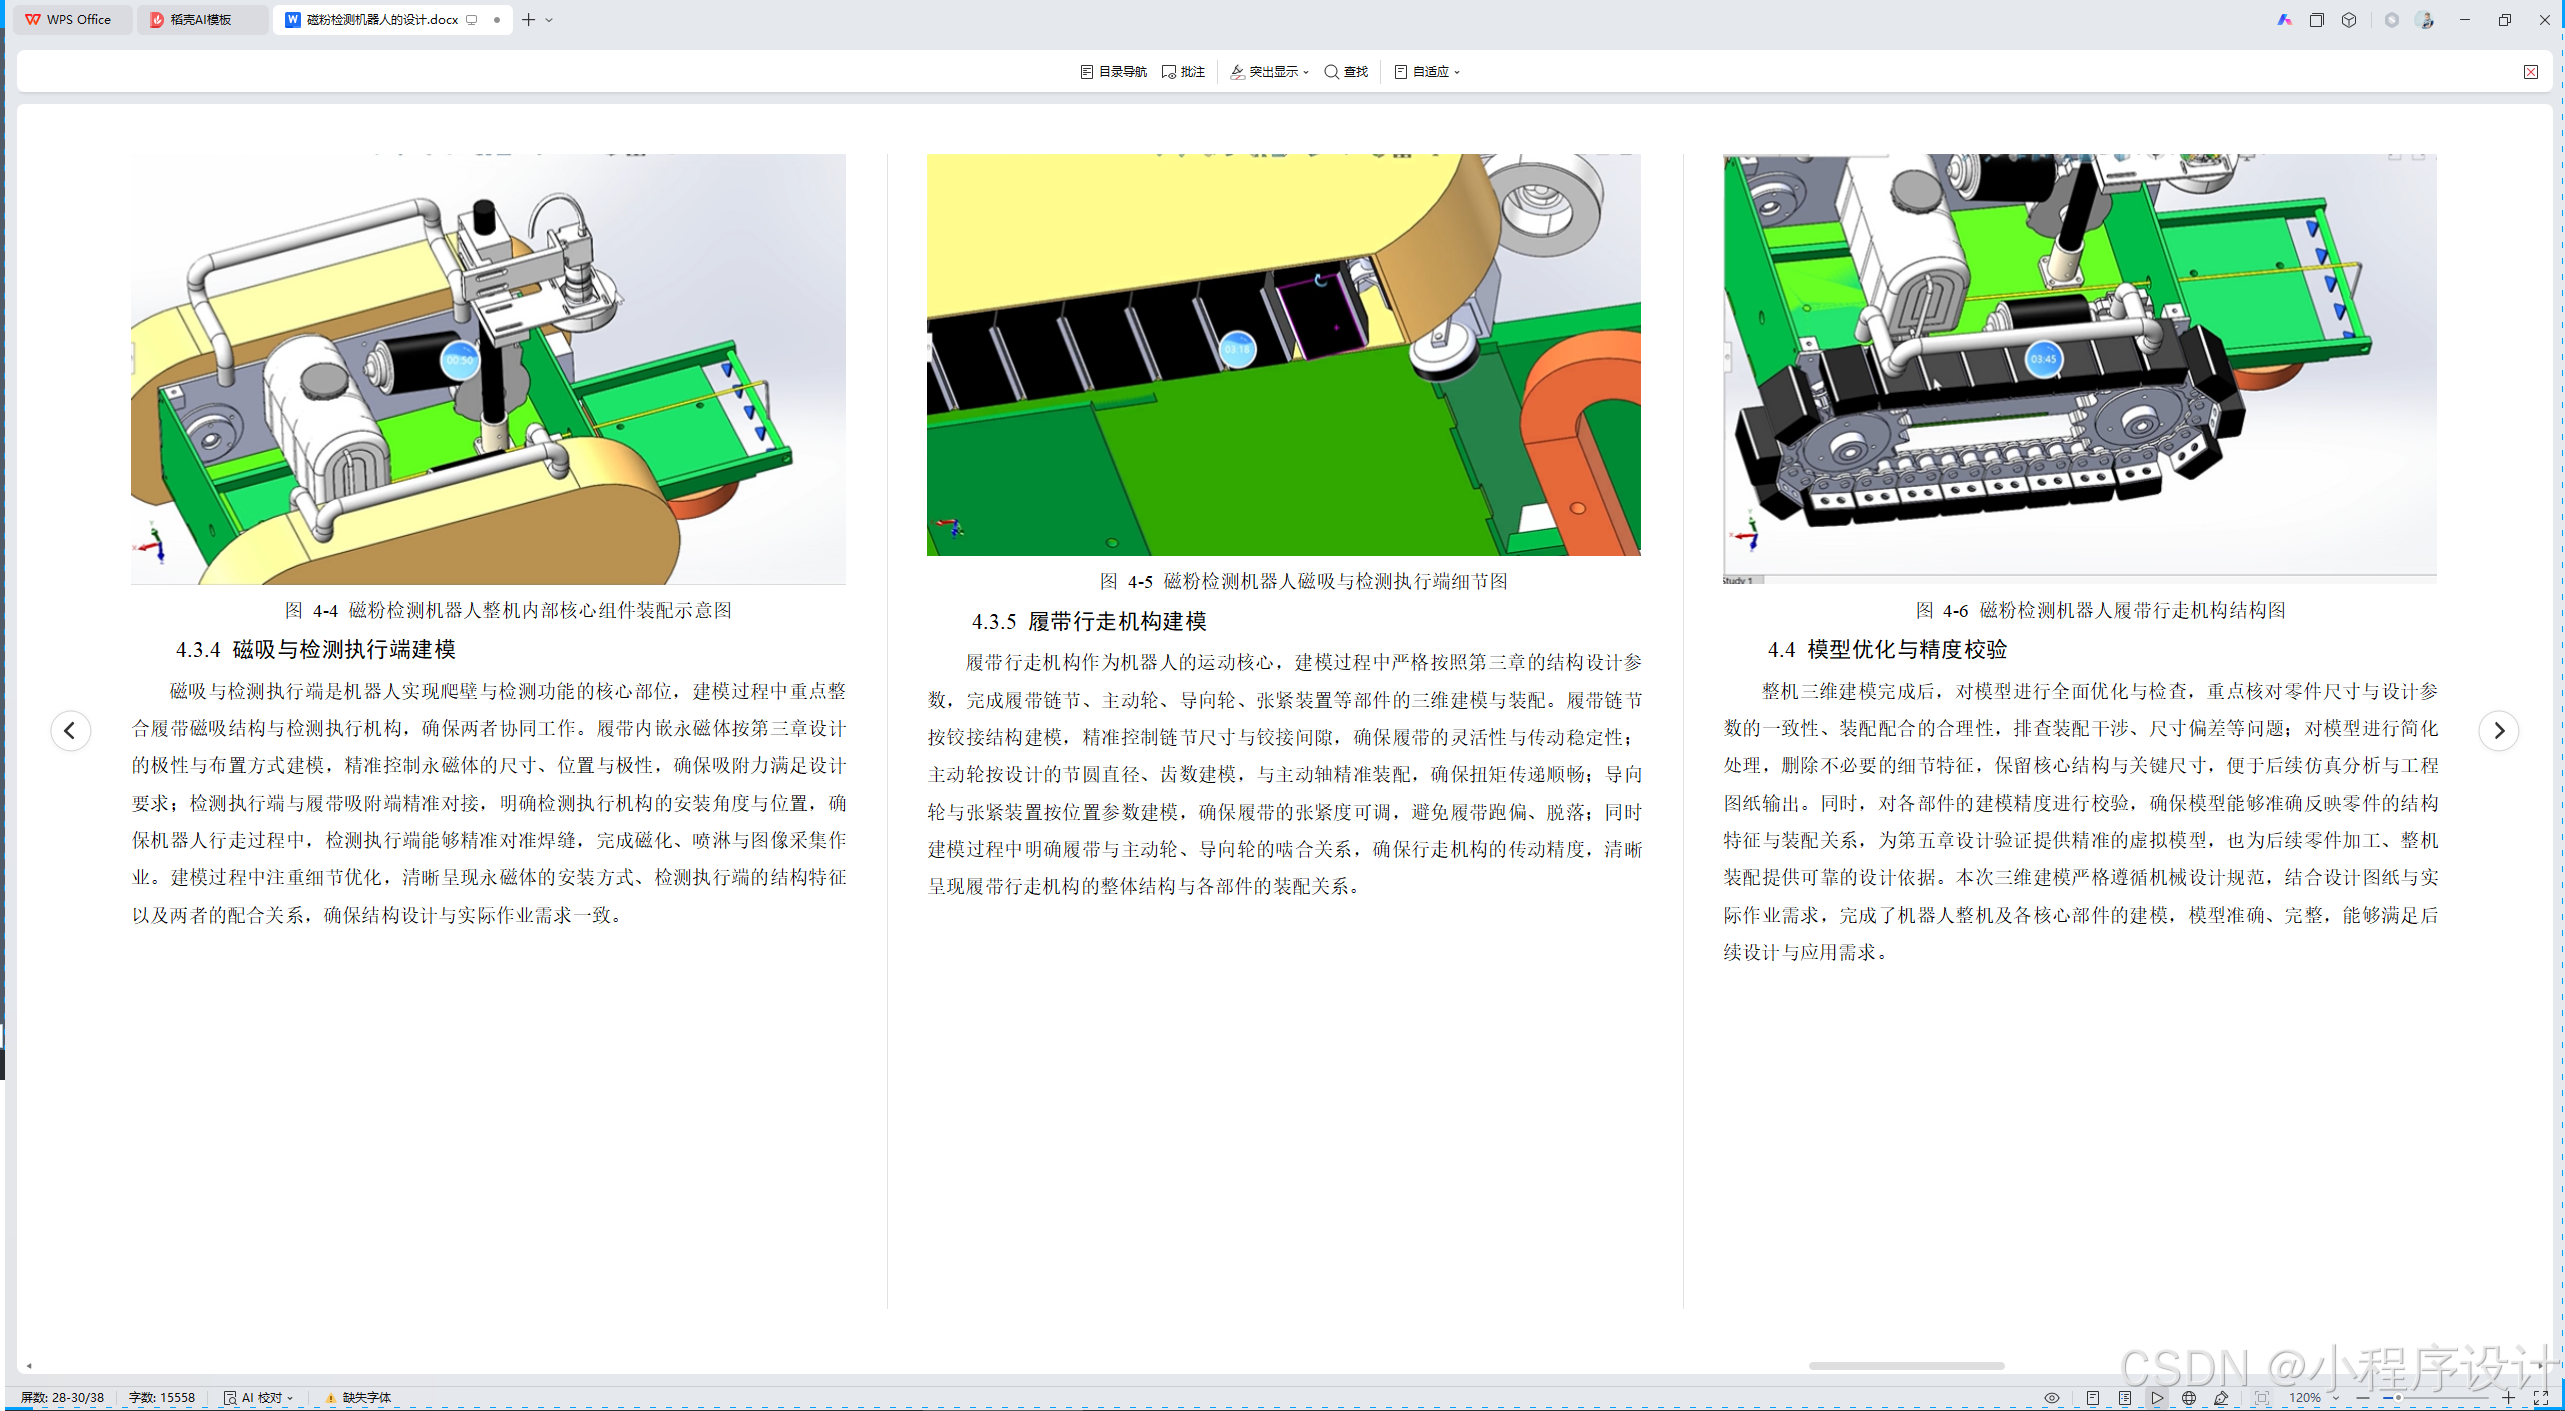Click the zoom in plus button
Viewport: 2565px width, 1411px height.
click(x=2508, y=1398)
